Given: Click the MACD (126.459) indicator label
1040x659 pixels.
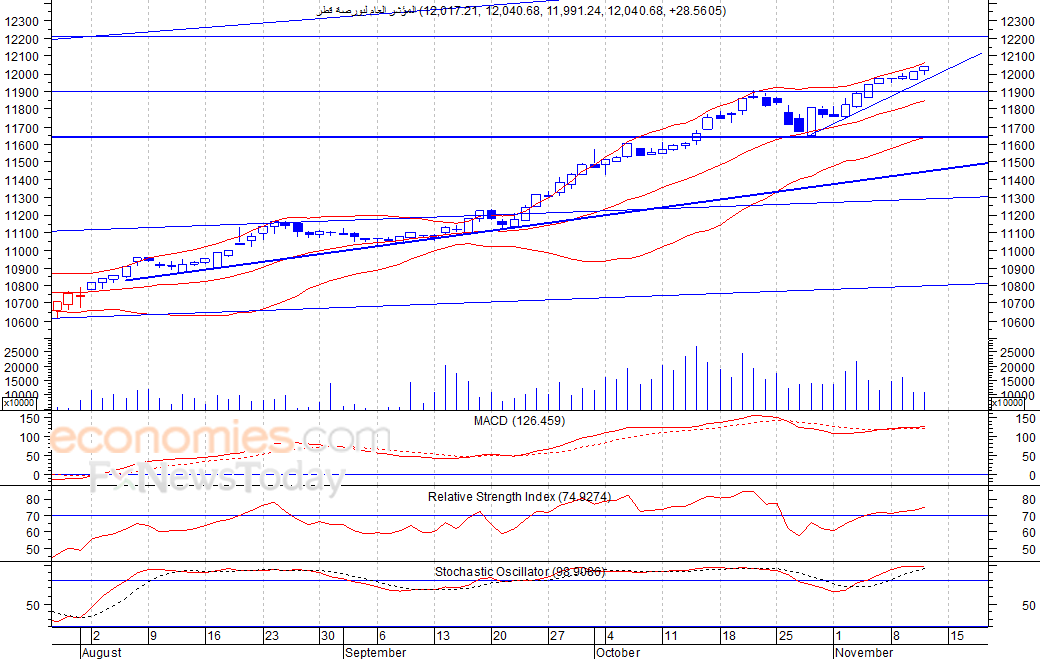Looking at the screenshot, I should (519, 421).
